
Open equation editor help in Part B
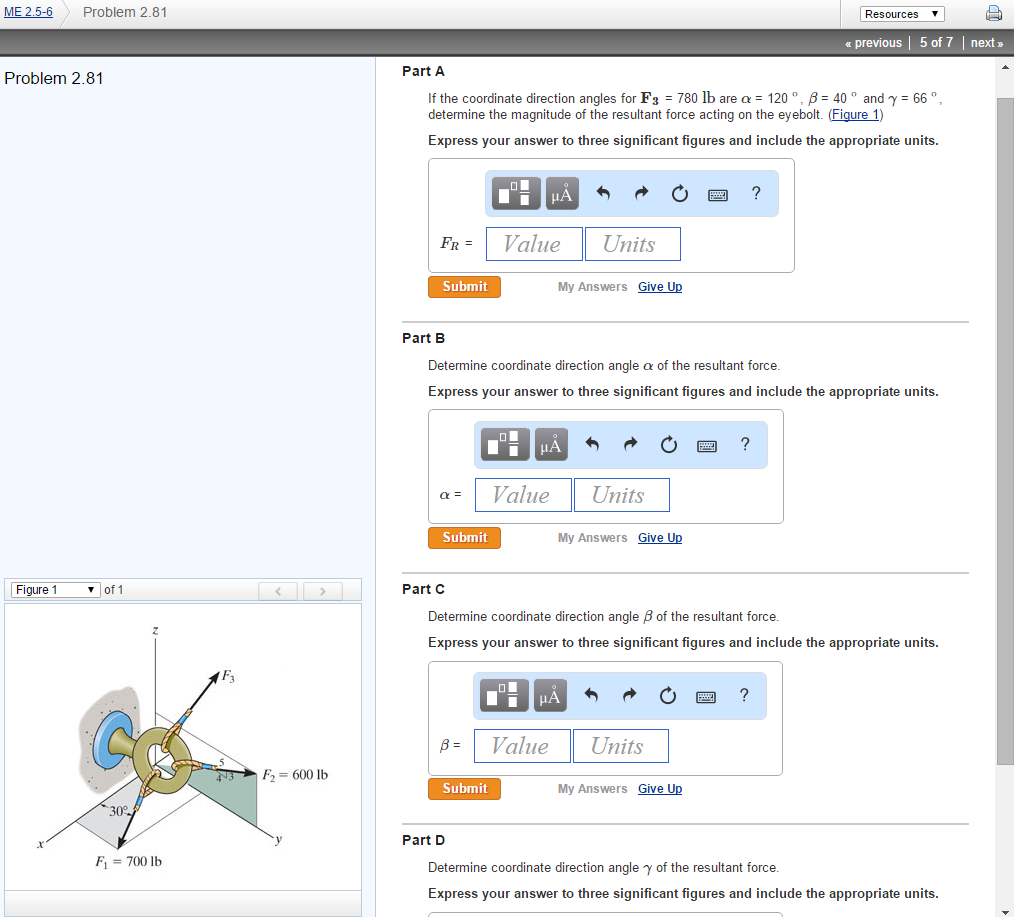click(745, 444)
